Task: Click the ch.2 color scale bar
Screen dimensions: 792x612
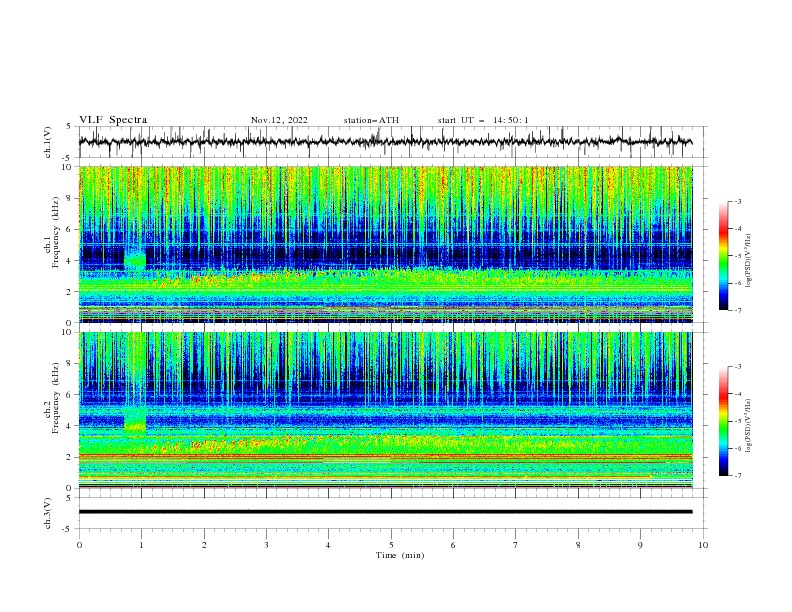Action: tap(723, 421)
